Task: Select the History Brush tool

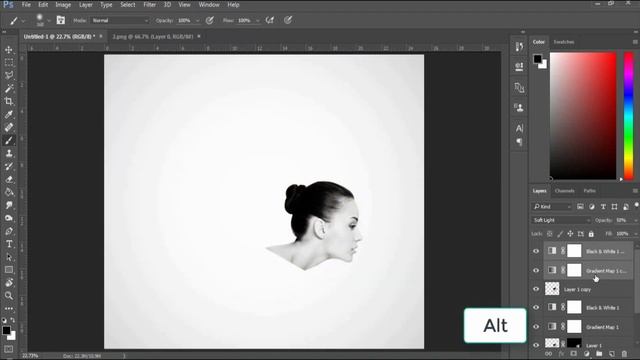Action: tap(9, 166)
